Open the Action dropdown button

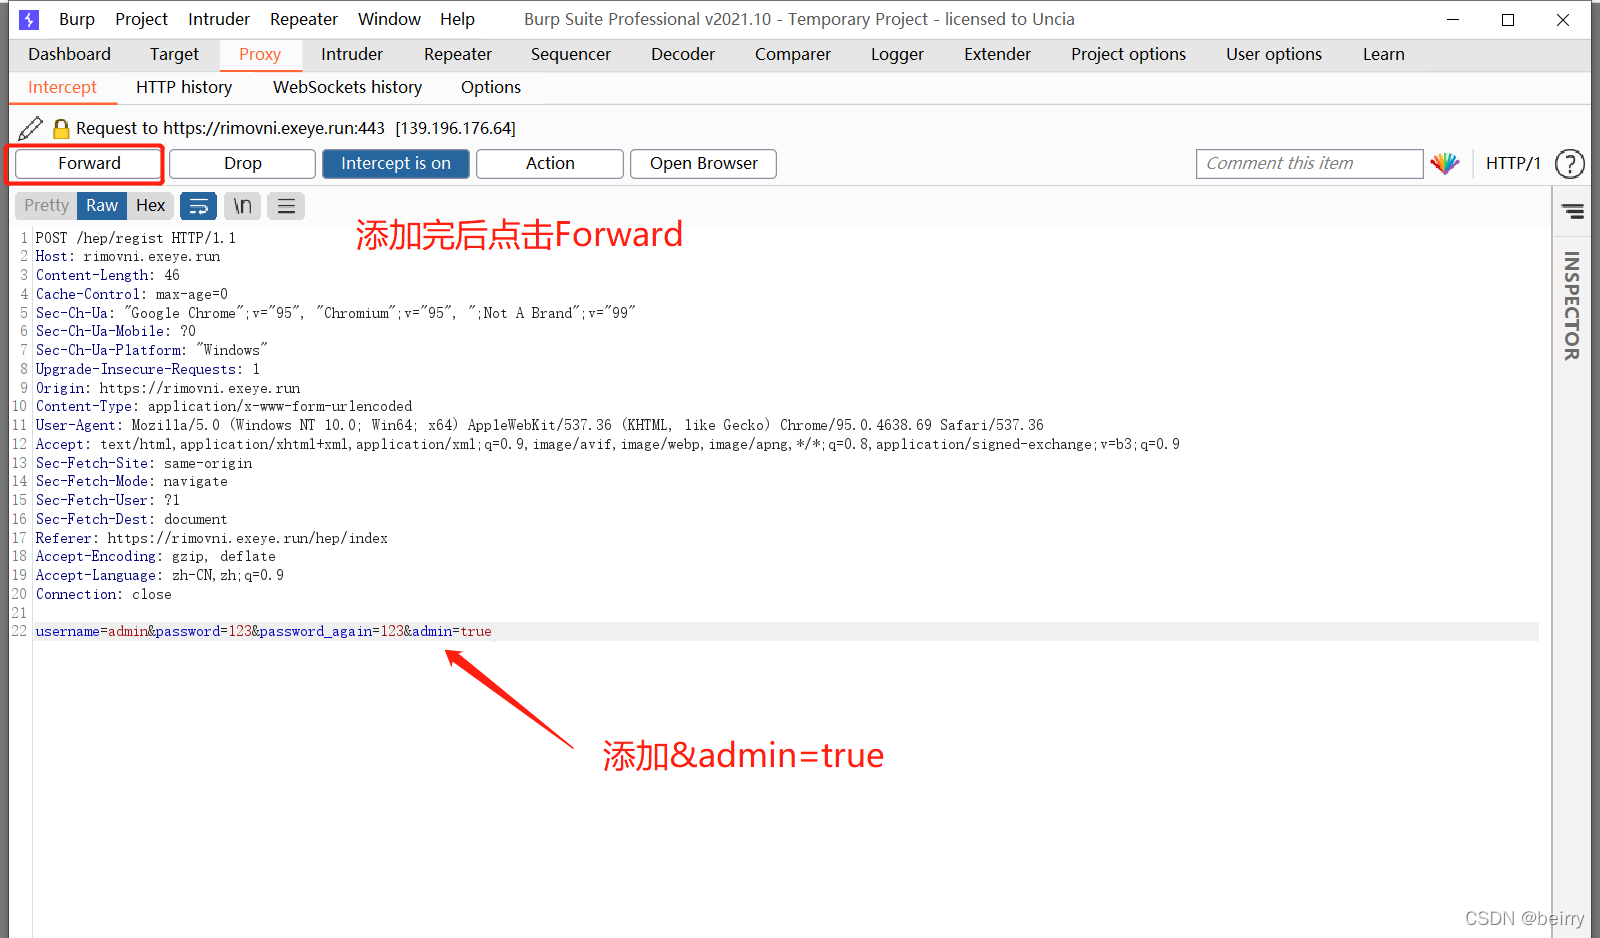point(550,164)
